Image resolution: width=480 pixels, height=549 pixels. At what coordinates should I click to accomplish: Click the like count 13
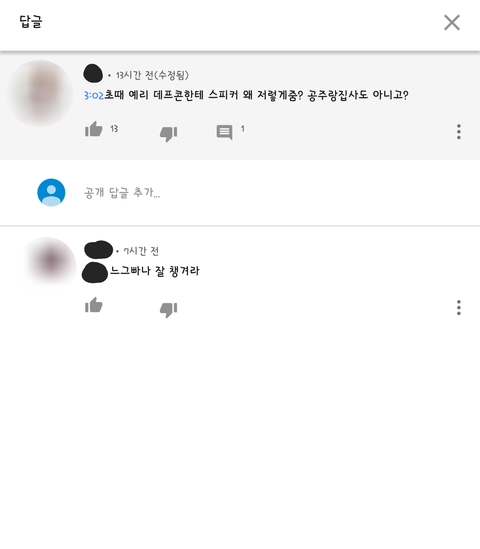[114, 129]
